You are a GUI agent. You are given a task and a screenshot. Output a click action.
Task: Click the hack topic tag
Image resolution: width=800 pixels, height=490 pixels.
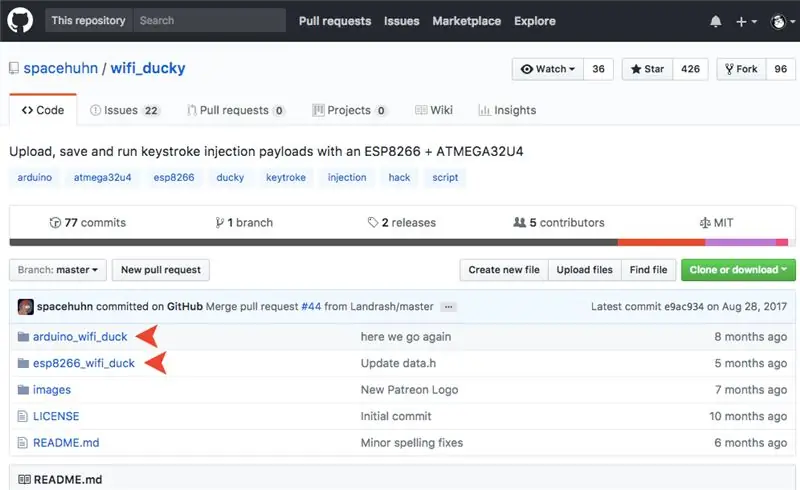[x=399, y=178]
